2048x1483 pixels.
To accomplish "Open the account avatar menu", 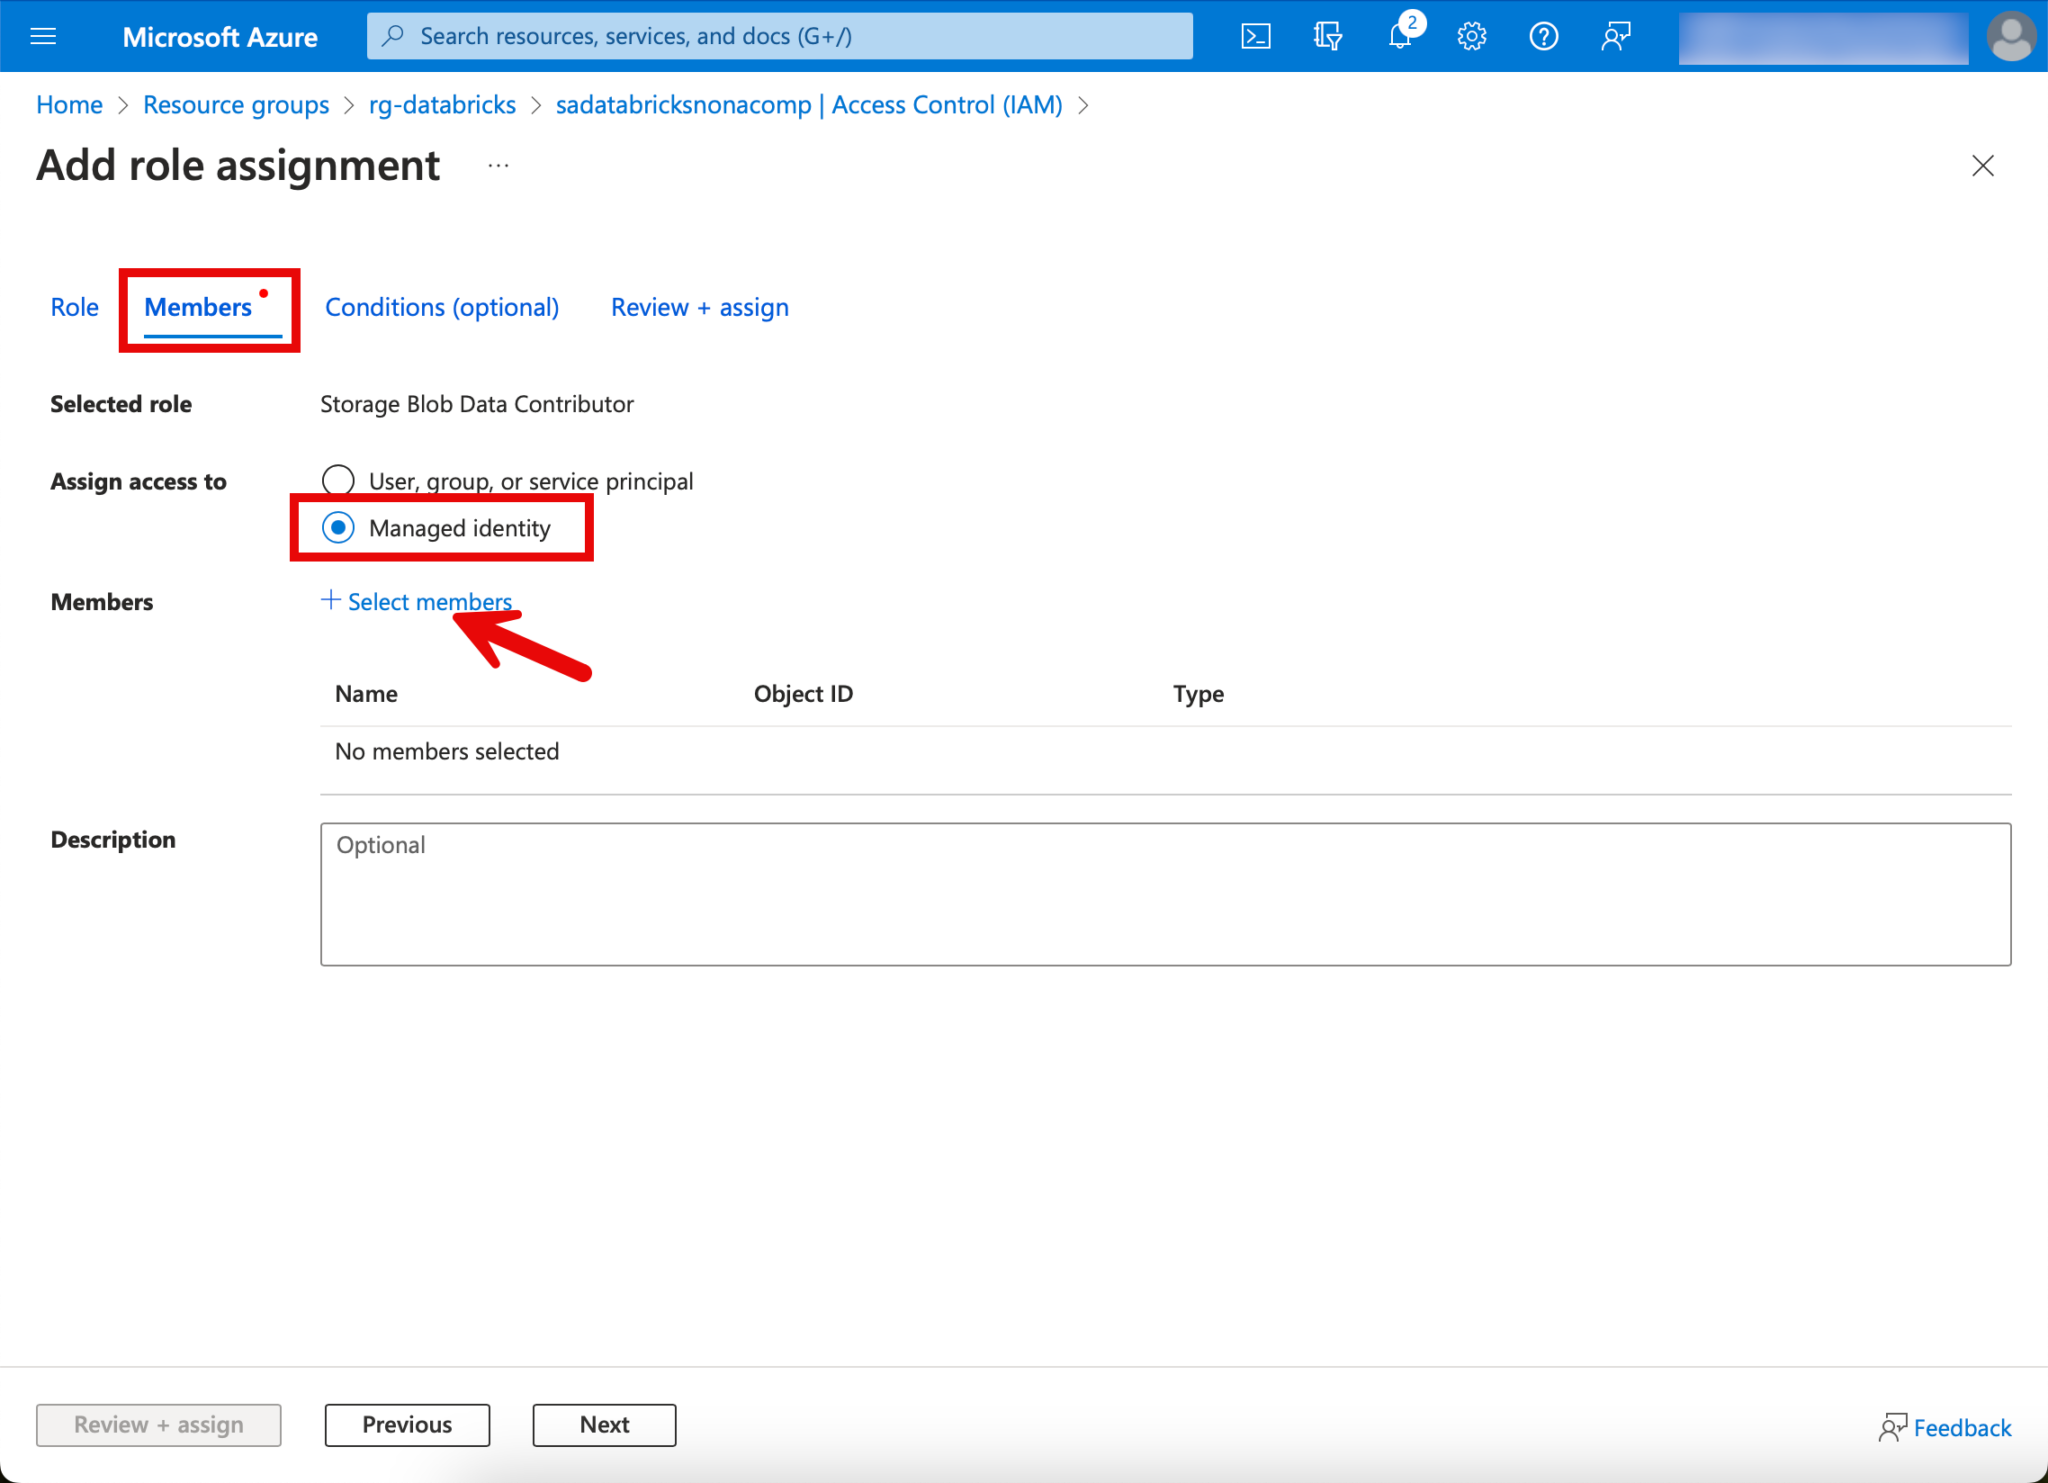I will pyautogui.click(x=2011, y=37).
